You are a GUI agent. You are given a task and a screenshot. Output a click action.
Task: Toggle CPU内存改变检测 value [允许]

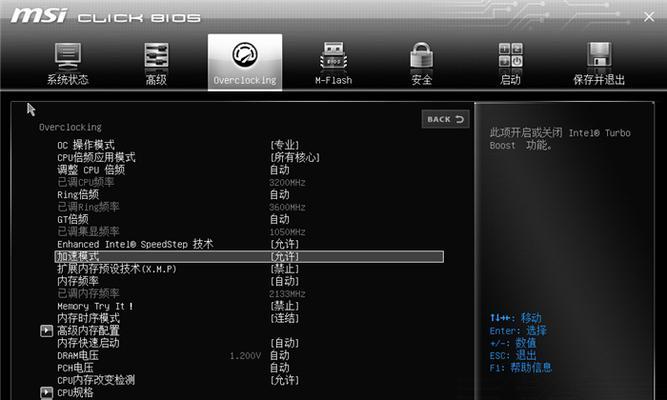click(285, 380)
